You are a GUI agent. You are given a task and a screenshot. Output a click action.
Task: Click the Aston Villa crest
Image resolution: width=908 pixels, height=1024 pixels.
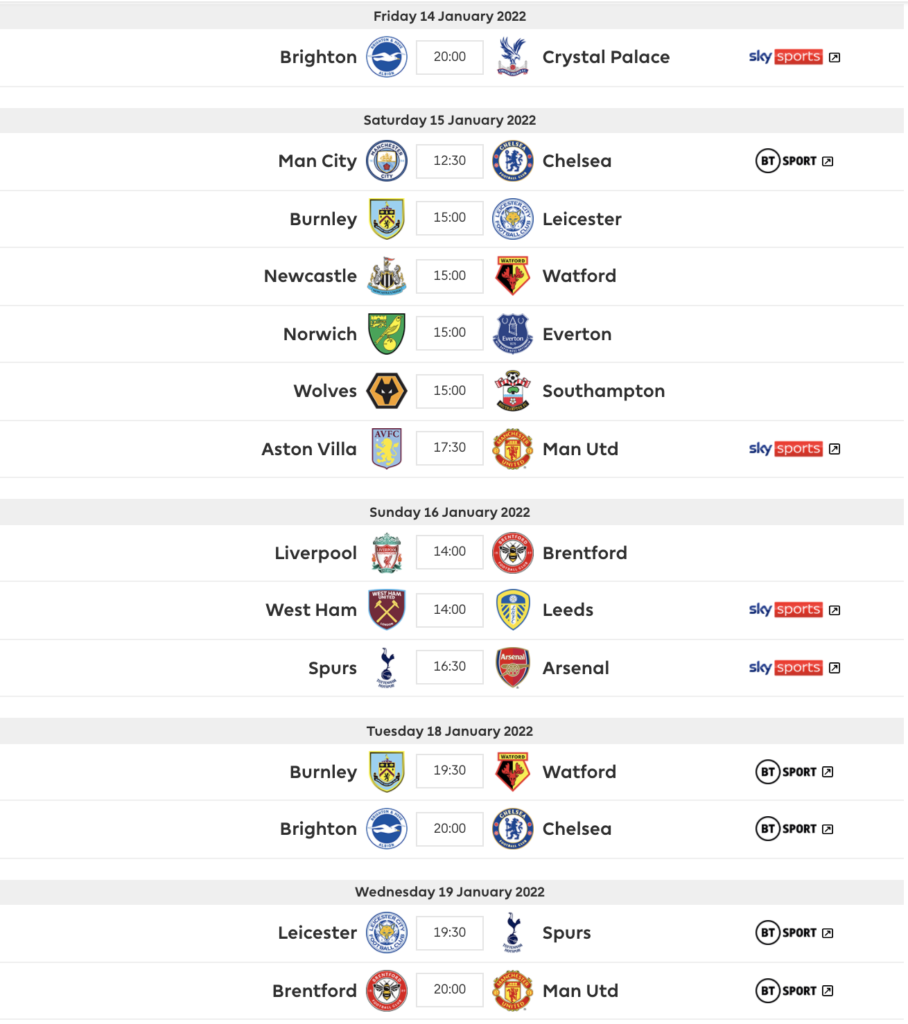(387, 448)
